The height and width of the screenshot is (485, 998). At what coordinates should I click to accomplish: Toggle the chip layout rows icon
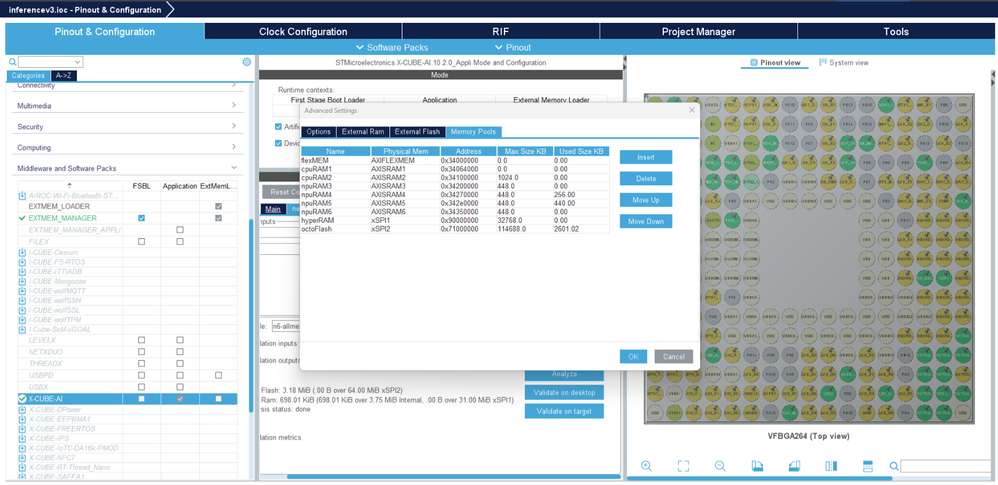click(867, 466)
